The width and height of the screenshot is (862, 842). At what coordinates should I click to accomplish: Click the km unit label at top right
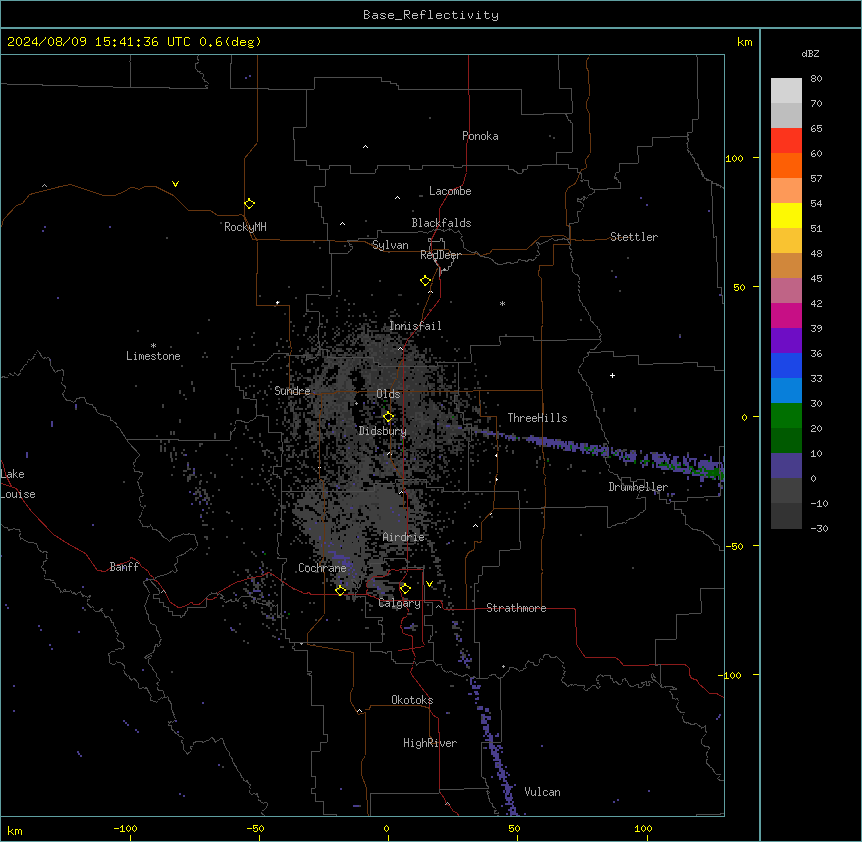point(744,42)
